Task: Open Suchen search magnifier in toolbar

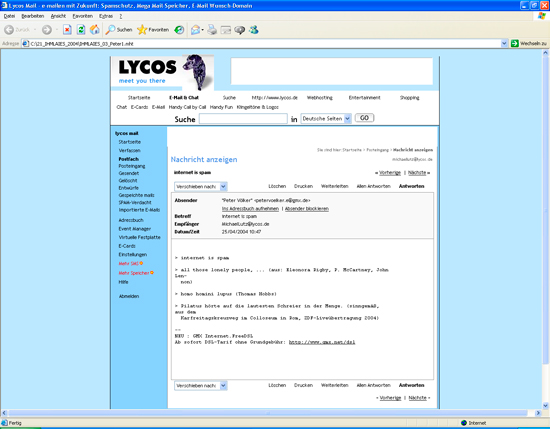Action: [x=119, y=30]
